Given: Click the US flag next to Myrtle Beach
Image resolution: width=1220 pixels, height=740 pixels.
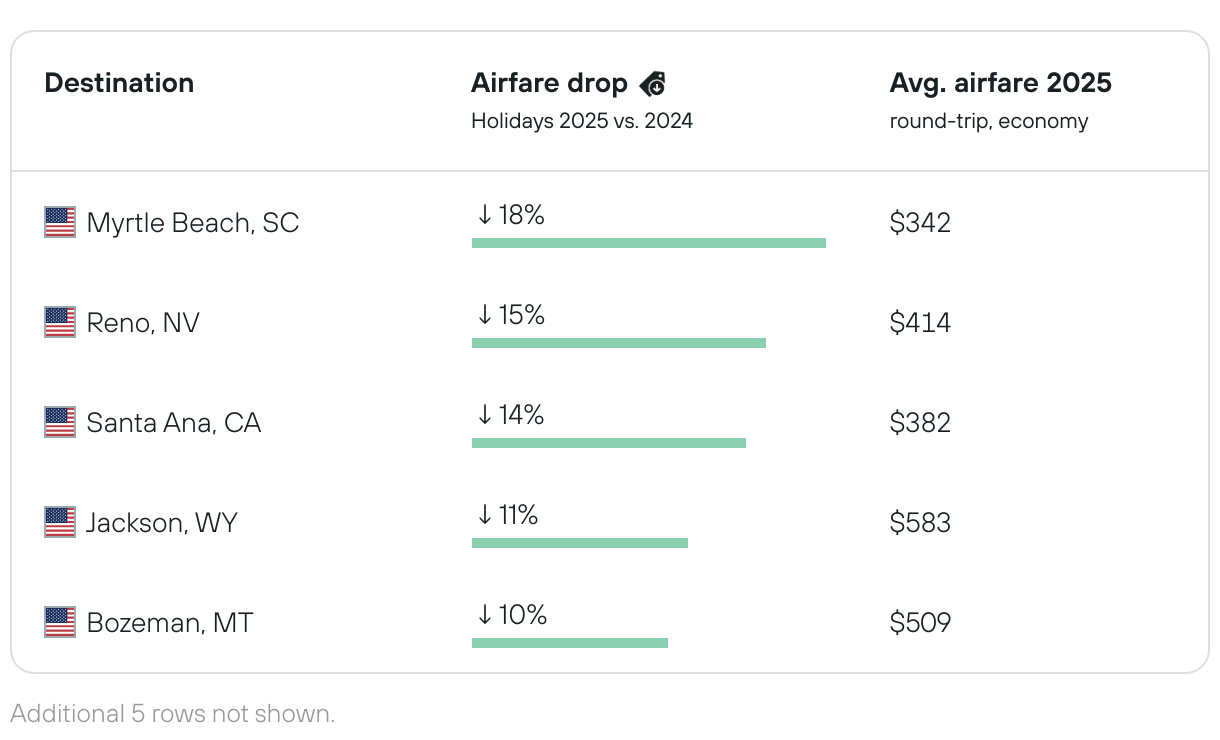Looking at the screenshot, I should pyautogui.click(x=60, y=222).
